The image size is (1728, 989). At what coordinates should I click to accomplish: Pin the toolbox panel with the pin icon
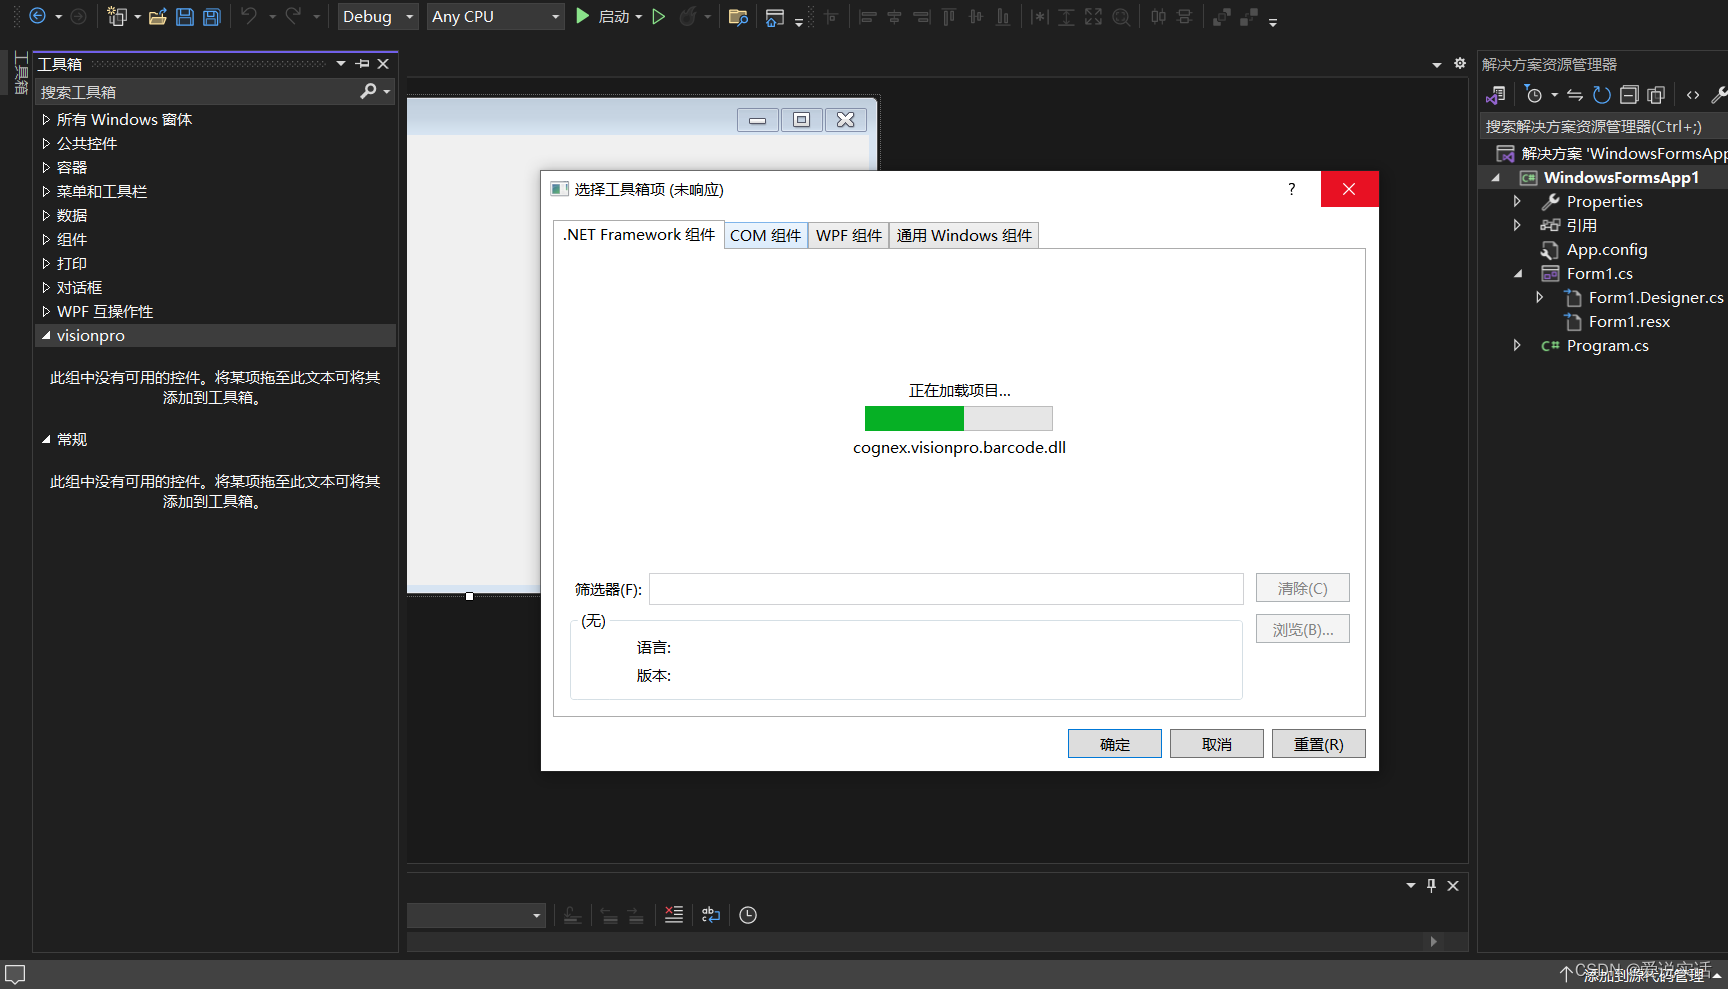pyautogui.click(x=362, y=63)
